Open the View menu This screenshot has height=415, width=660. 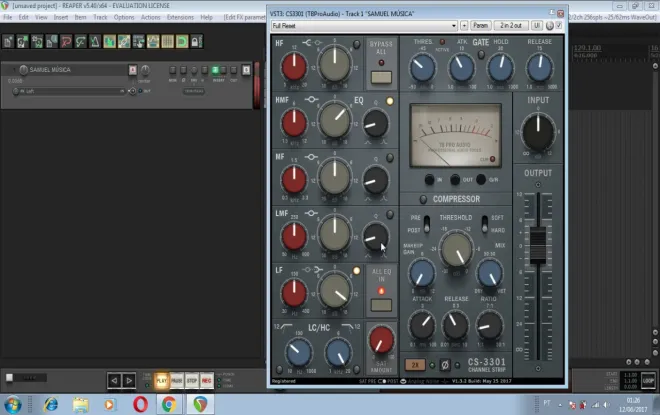[x=41, y=17]
